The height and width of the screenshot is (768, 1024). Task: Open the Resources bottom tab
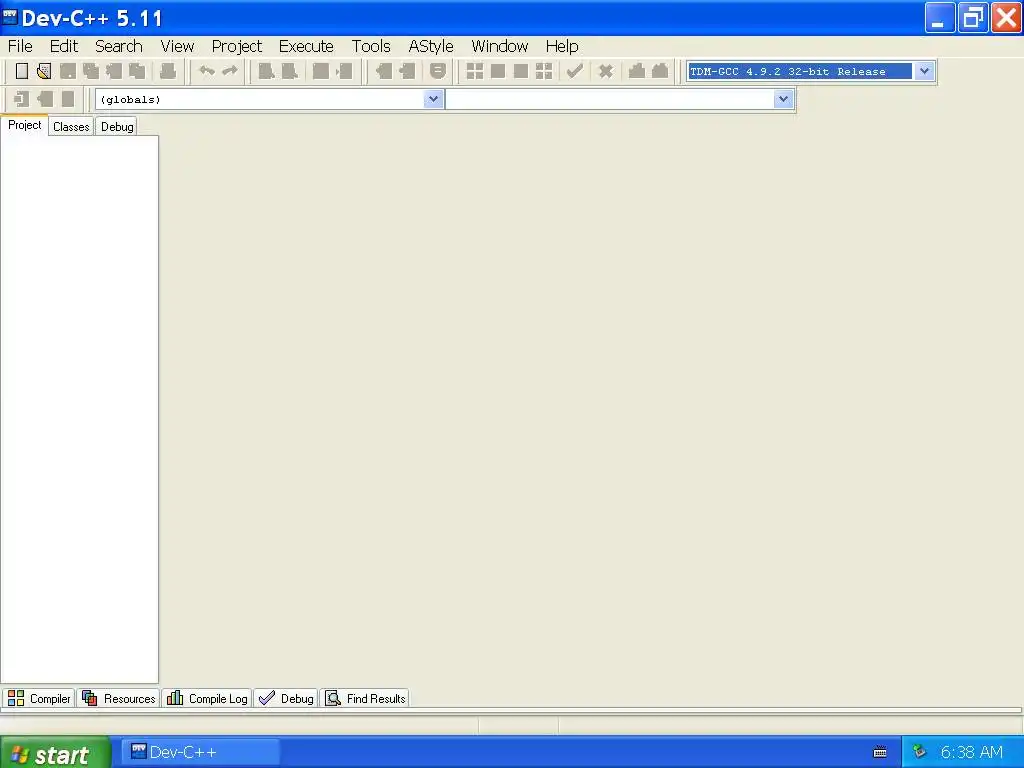point(119,699)
